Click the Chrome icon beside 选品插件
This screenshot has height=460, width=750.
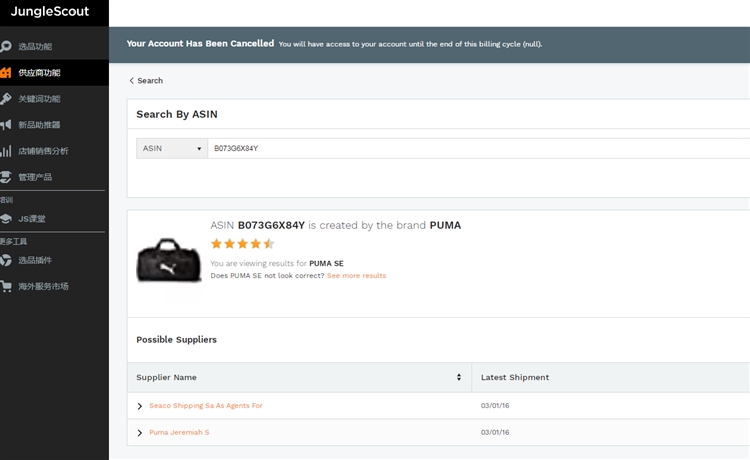[x=6, y=260]
